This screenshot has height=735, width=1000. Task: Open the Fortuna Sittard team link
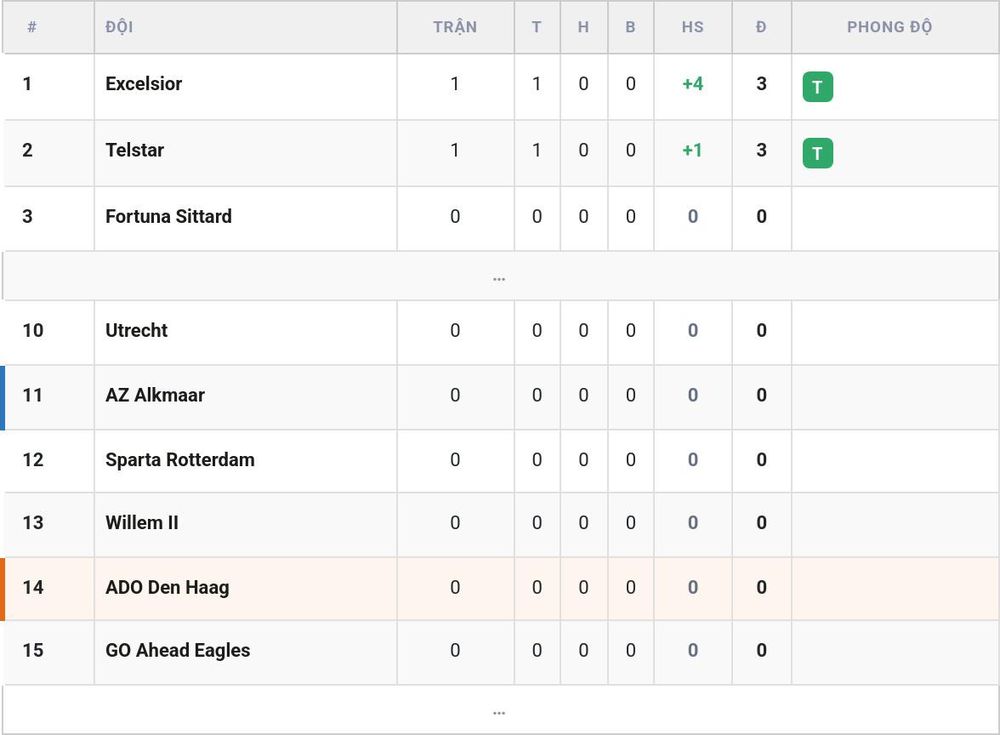coord(168,216)
